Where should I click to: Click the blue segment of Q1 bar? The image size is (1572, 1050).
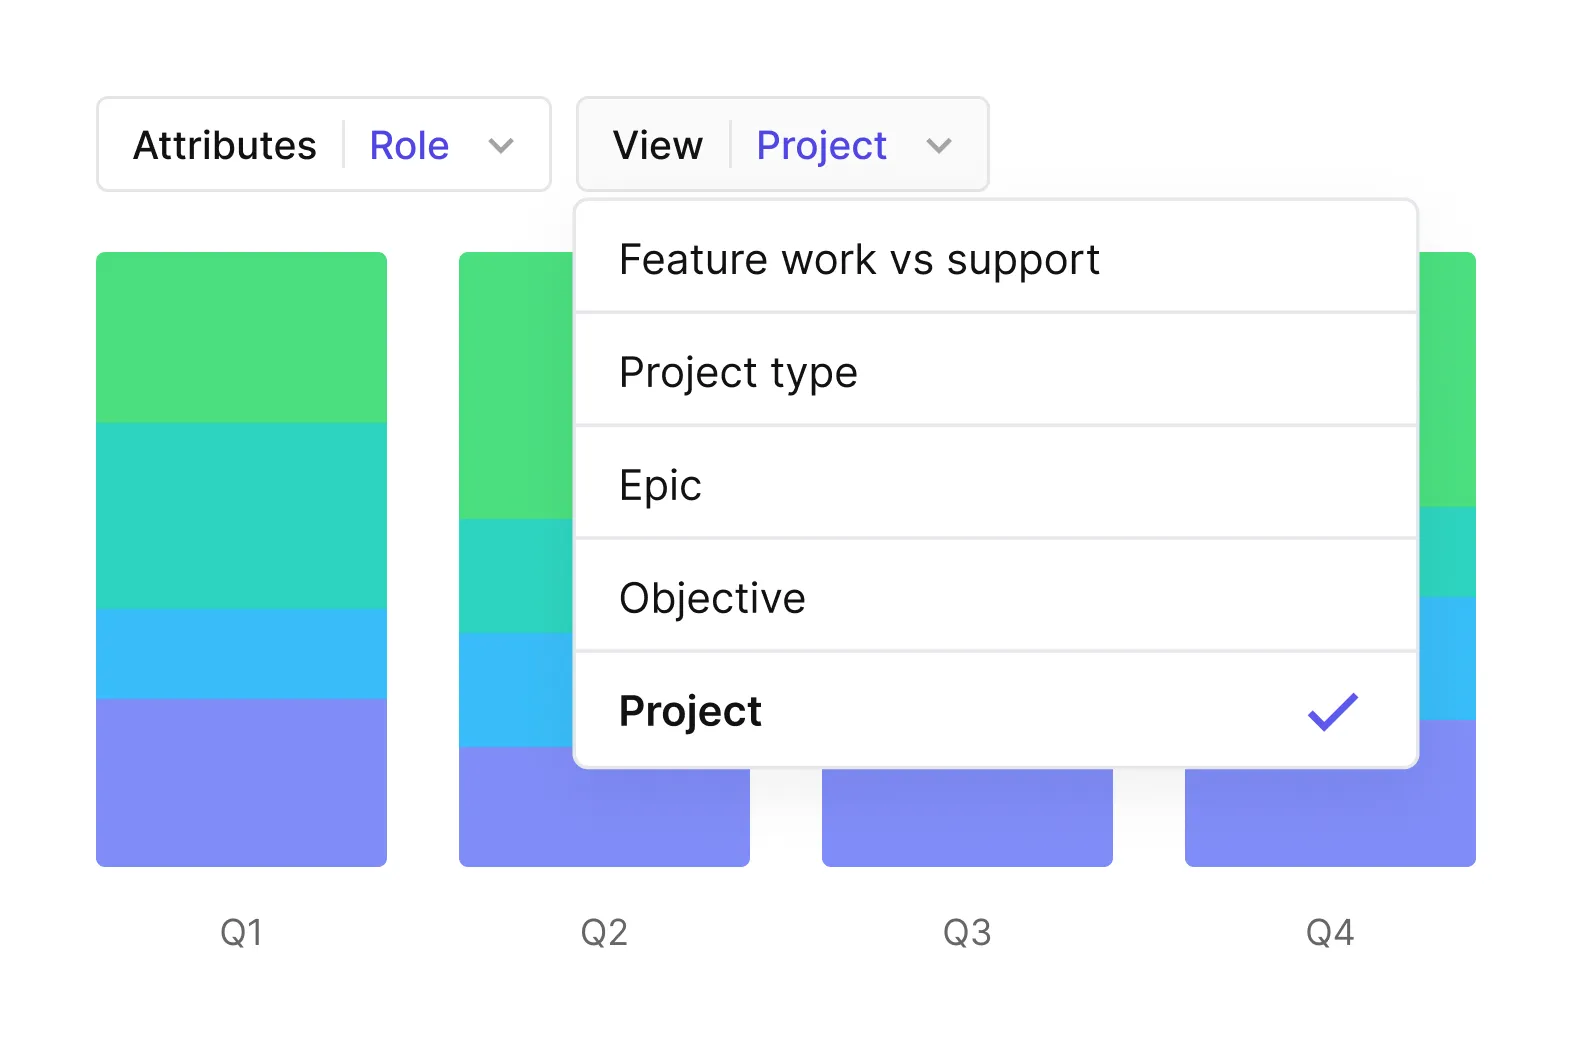[241, 653]
